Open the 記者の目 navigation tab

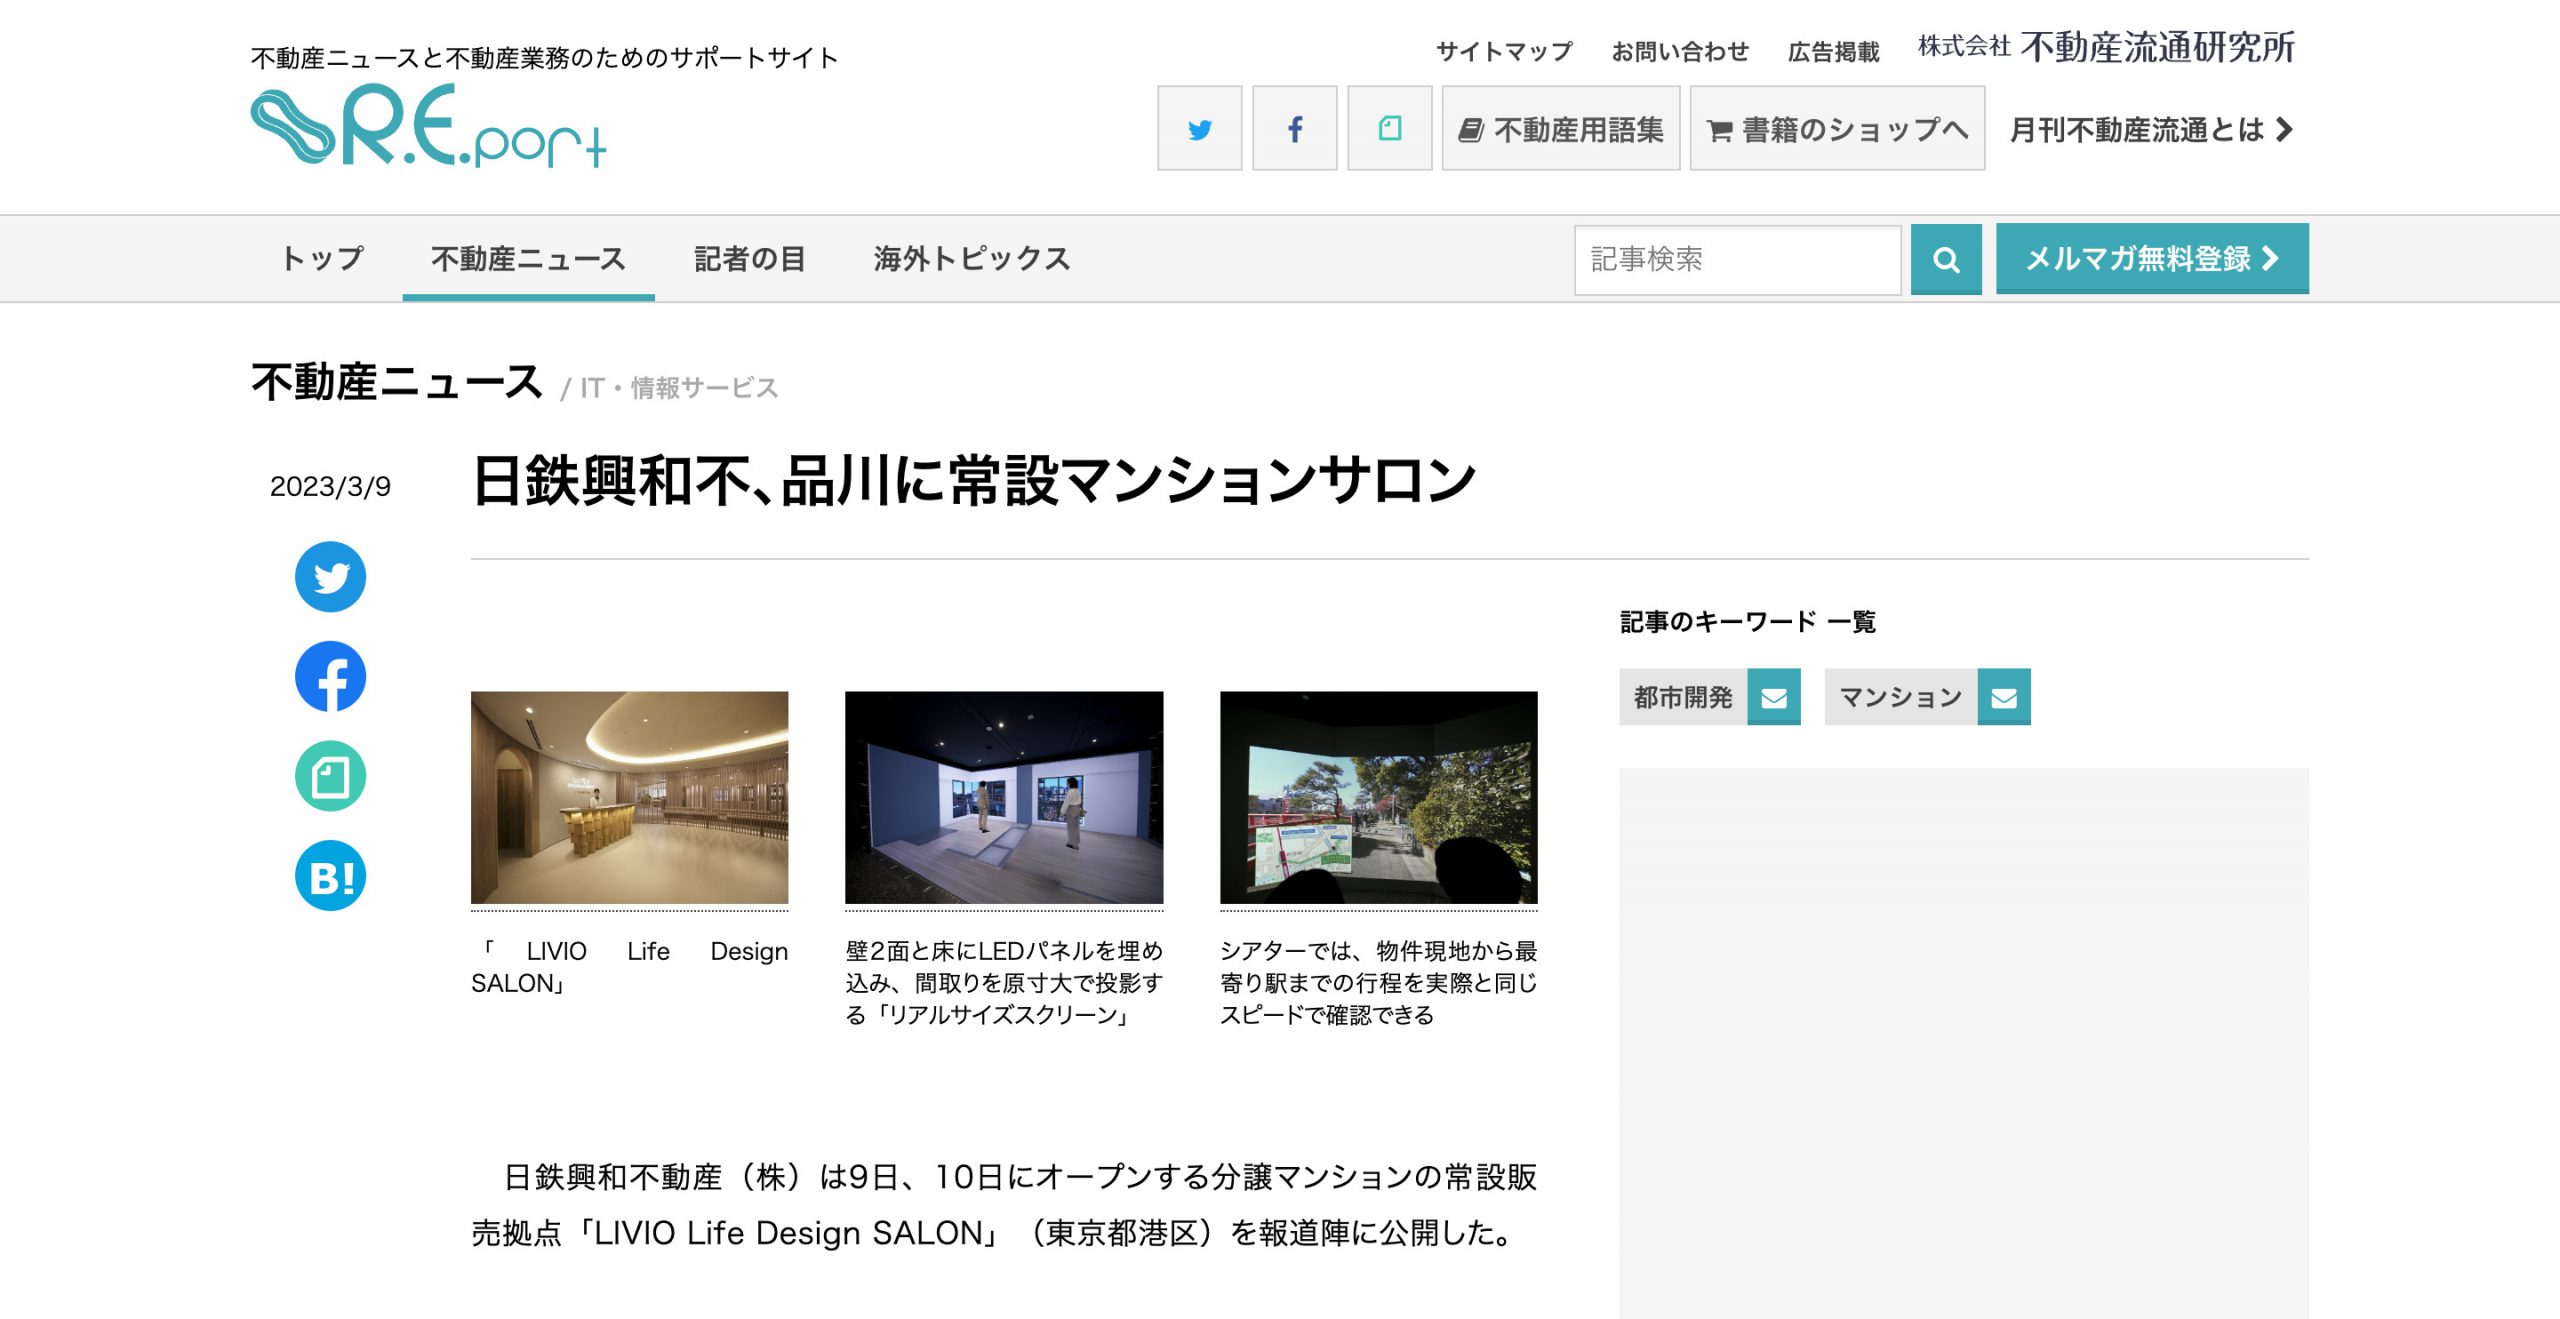pyautogui.click(x=750, y=258)
